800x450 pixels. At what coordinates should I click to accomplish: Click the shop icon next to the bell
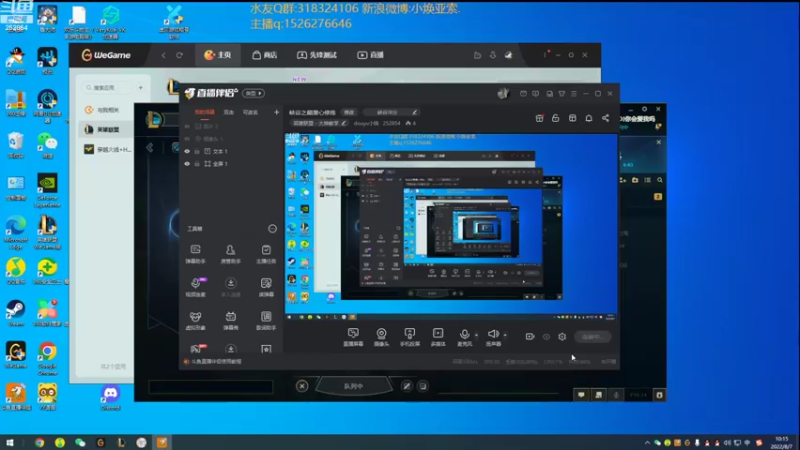click(x=572, y=118)
